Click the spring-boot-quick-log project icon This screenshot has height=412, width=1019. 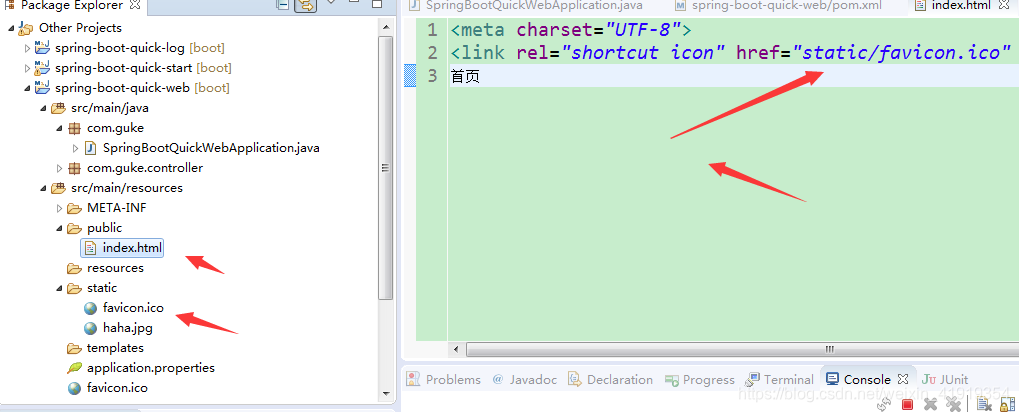click(42, 48)
